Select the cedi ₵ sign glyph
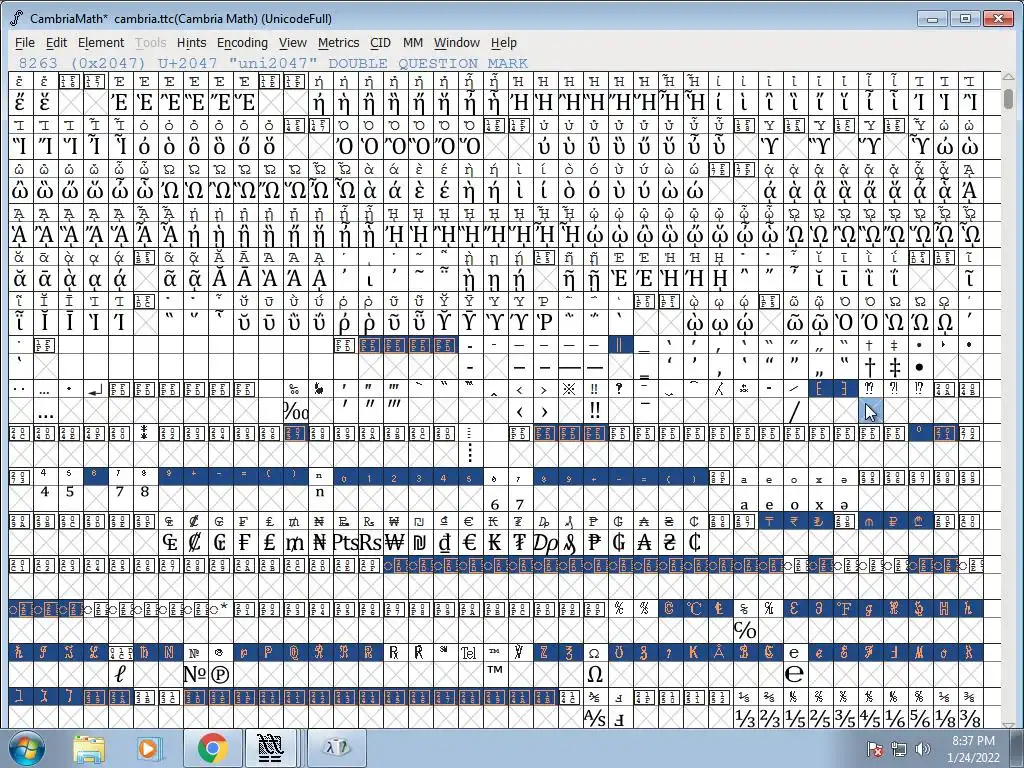This screenshot has width=1024, height=768. click(694, 542)
